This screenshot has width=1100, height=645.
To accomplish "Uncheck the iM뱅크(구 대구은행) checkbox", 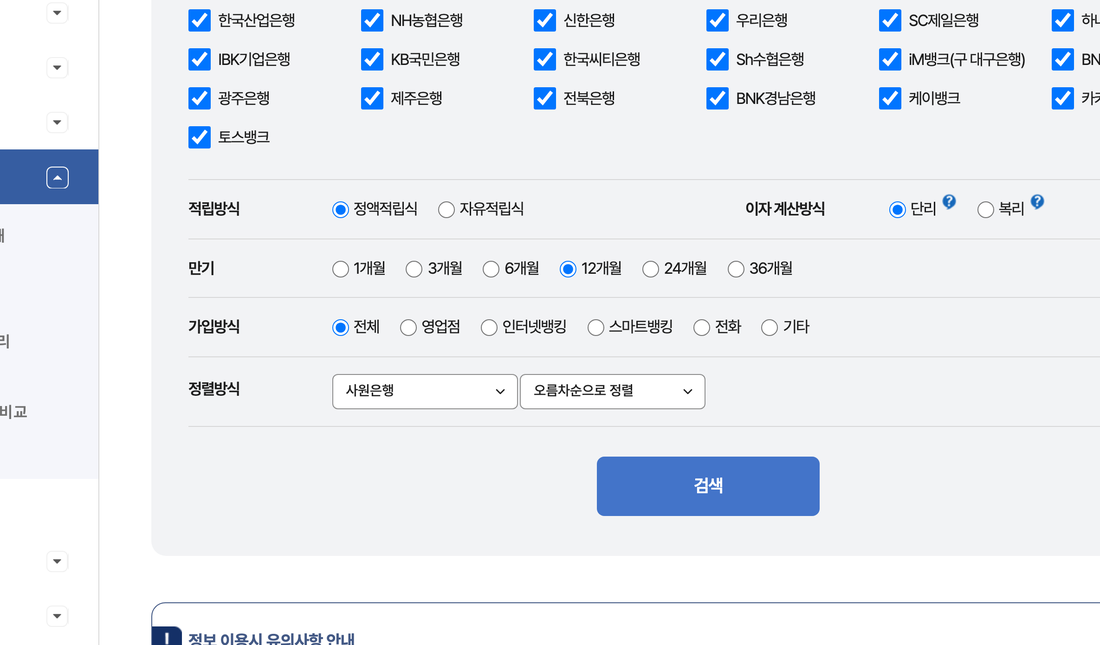I will point(890,59).
